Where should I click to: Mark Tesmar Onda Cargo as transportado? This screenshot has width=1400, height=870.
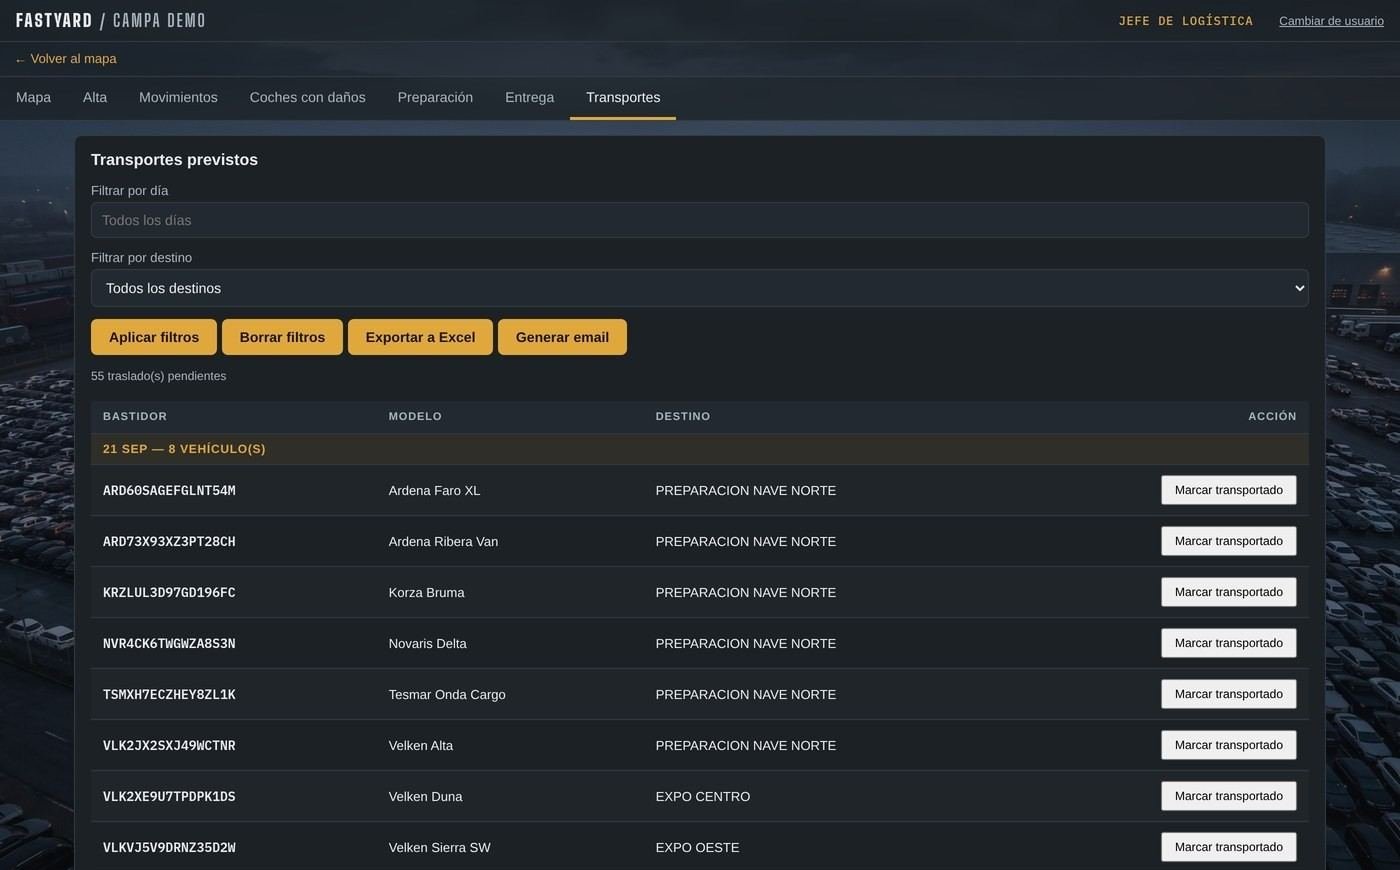tap(1228, 694)
